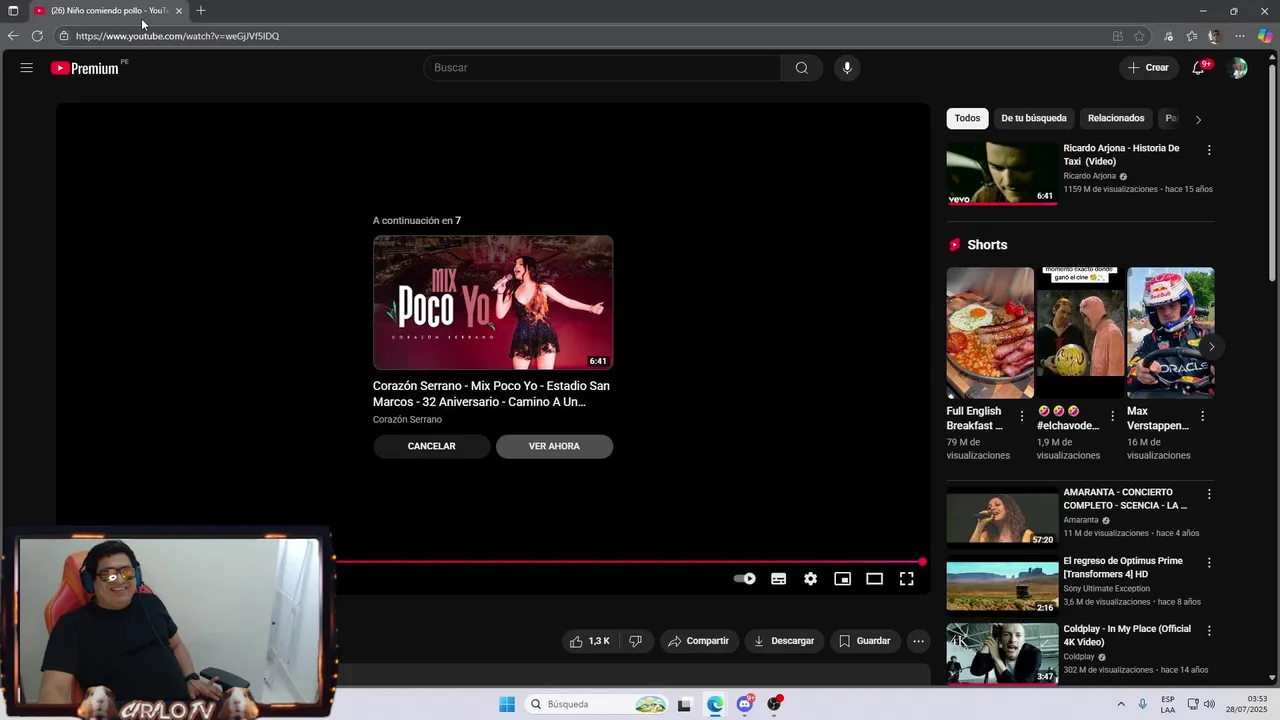Image resolution: width=1280 pixels, height=720 pixels.
Task: Click the Windows taskbar Búsqueda box
Action: (x=597, y=704)
